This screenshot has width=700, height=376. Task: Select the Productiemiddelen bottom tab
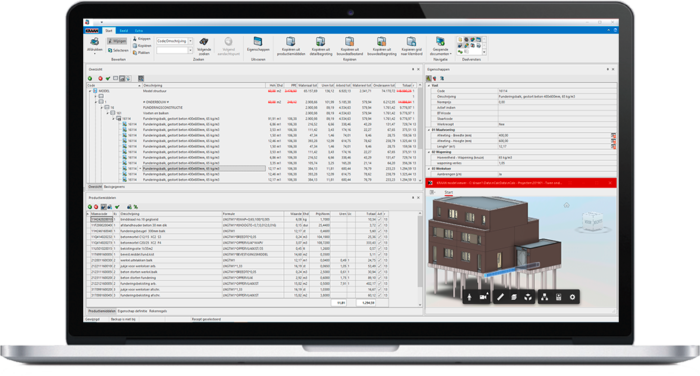coord(101,311)
